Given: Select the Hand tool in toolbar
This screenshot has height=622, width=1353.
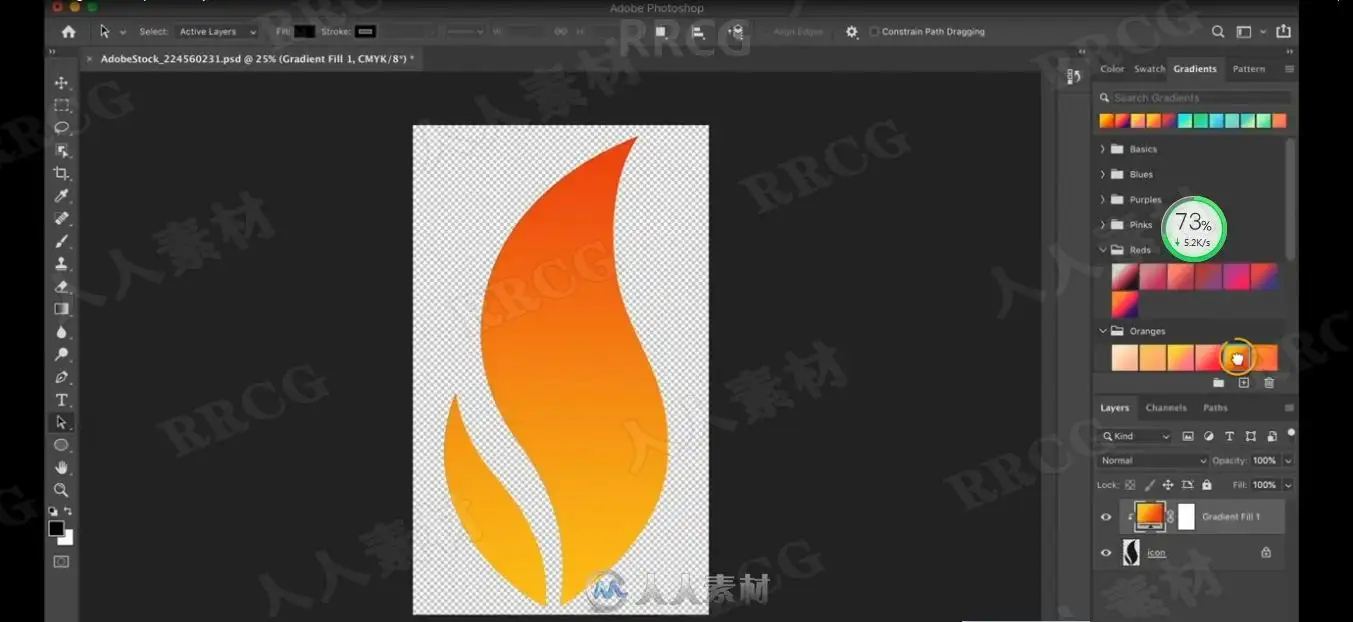Looking at the screenshot, I should (x=62, y=467).
